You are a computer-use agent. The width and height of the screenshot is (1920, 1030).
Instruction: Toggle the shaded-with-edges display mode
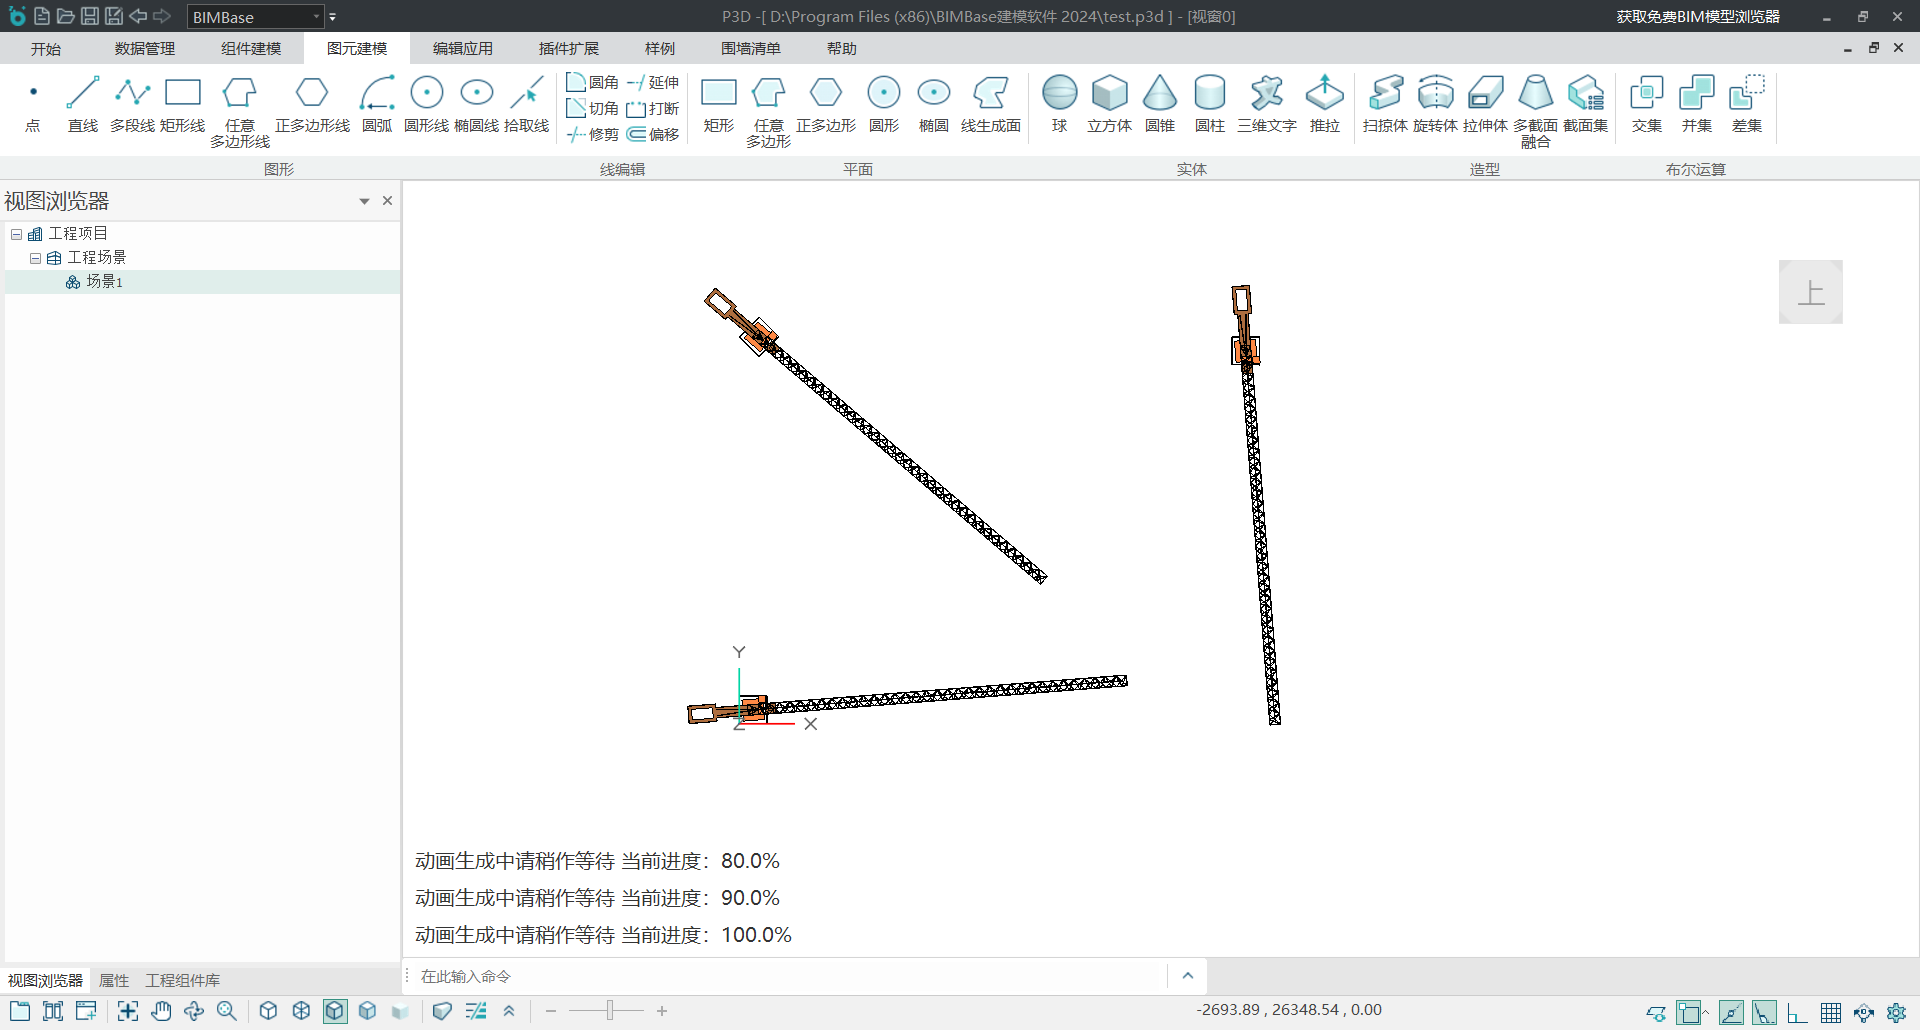(335, 1011)
